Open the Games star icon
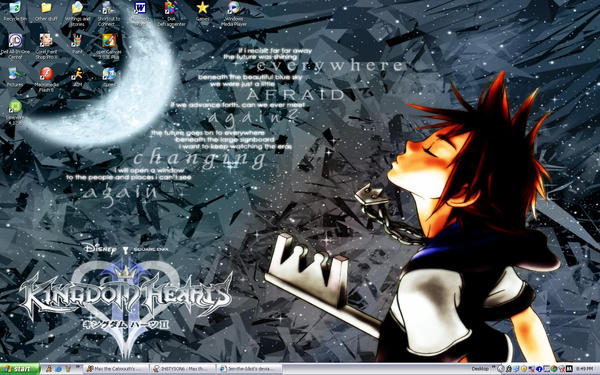 click(x=202, y=11)
